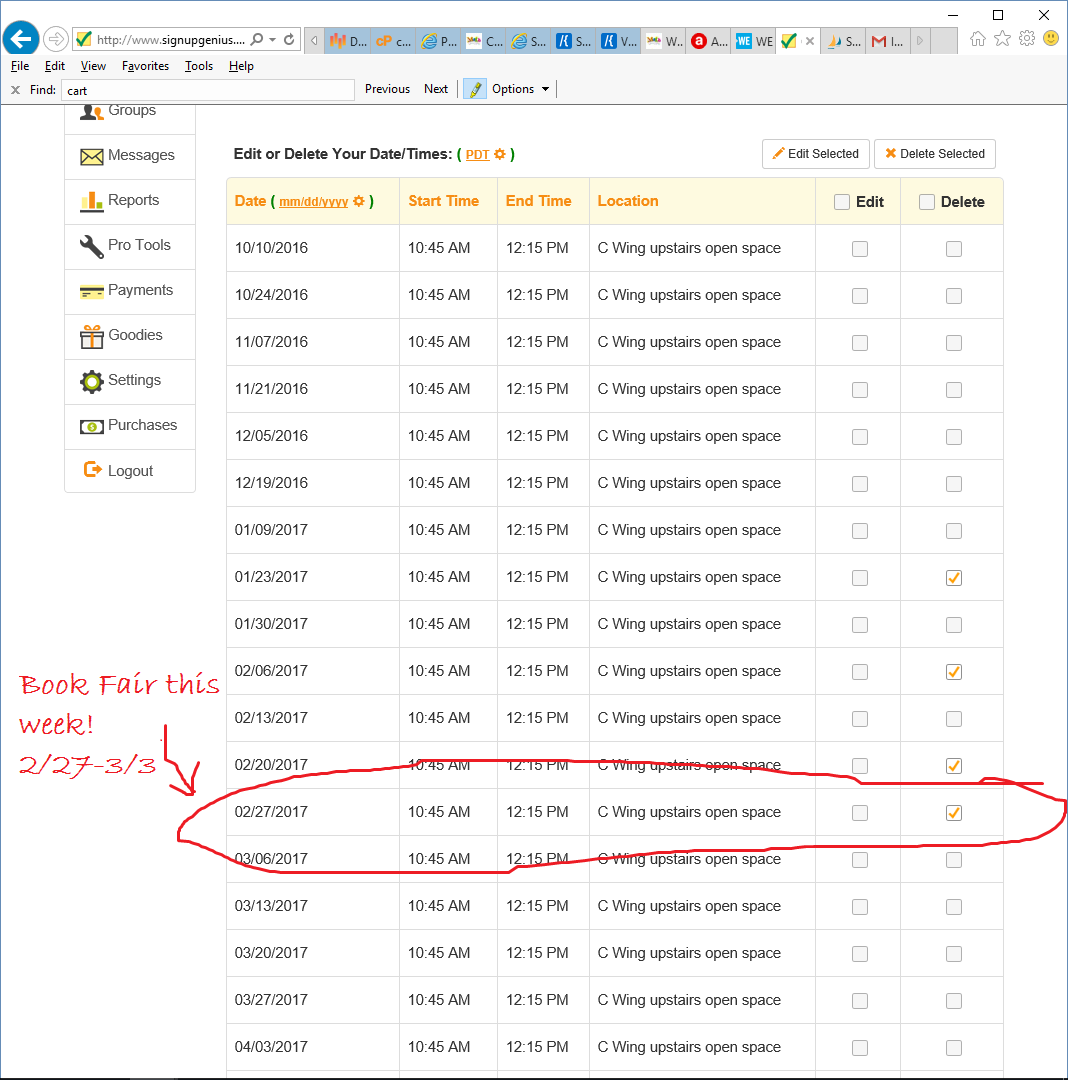
Task: Open the Tools menu
Action: tap(198, 66)
